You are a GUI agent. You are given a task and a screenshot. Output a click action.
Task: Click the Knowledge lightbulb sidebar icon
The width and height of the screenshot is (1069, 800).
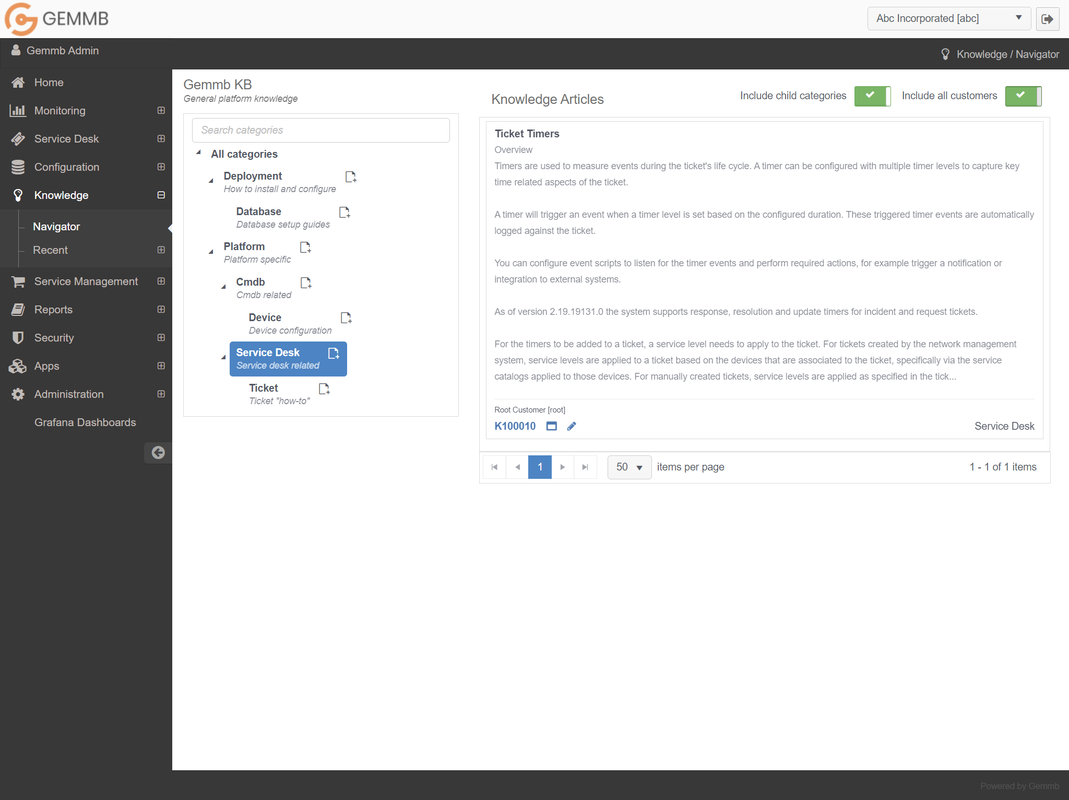pos(18,195)
